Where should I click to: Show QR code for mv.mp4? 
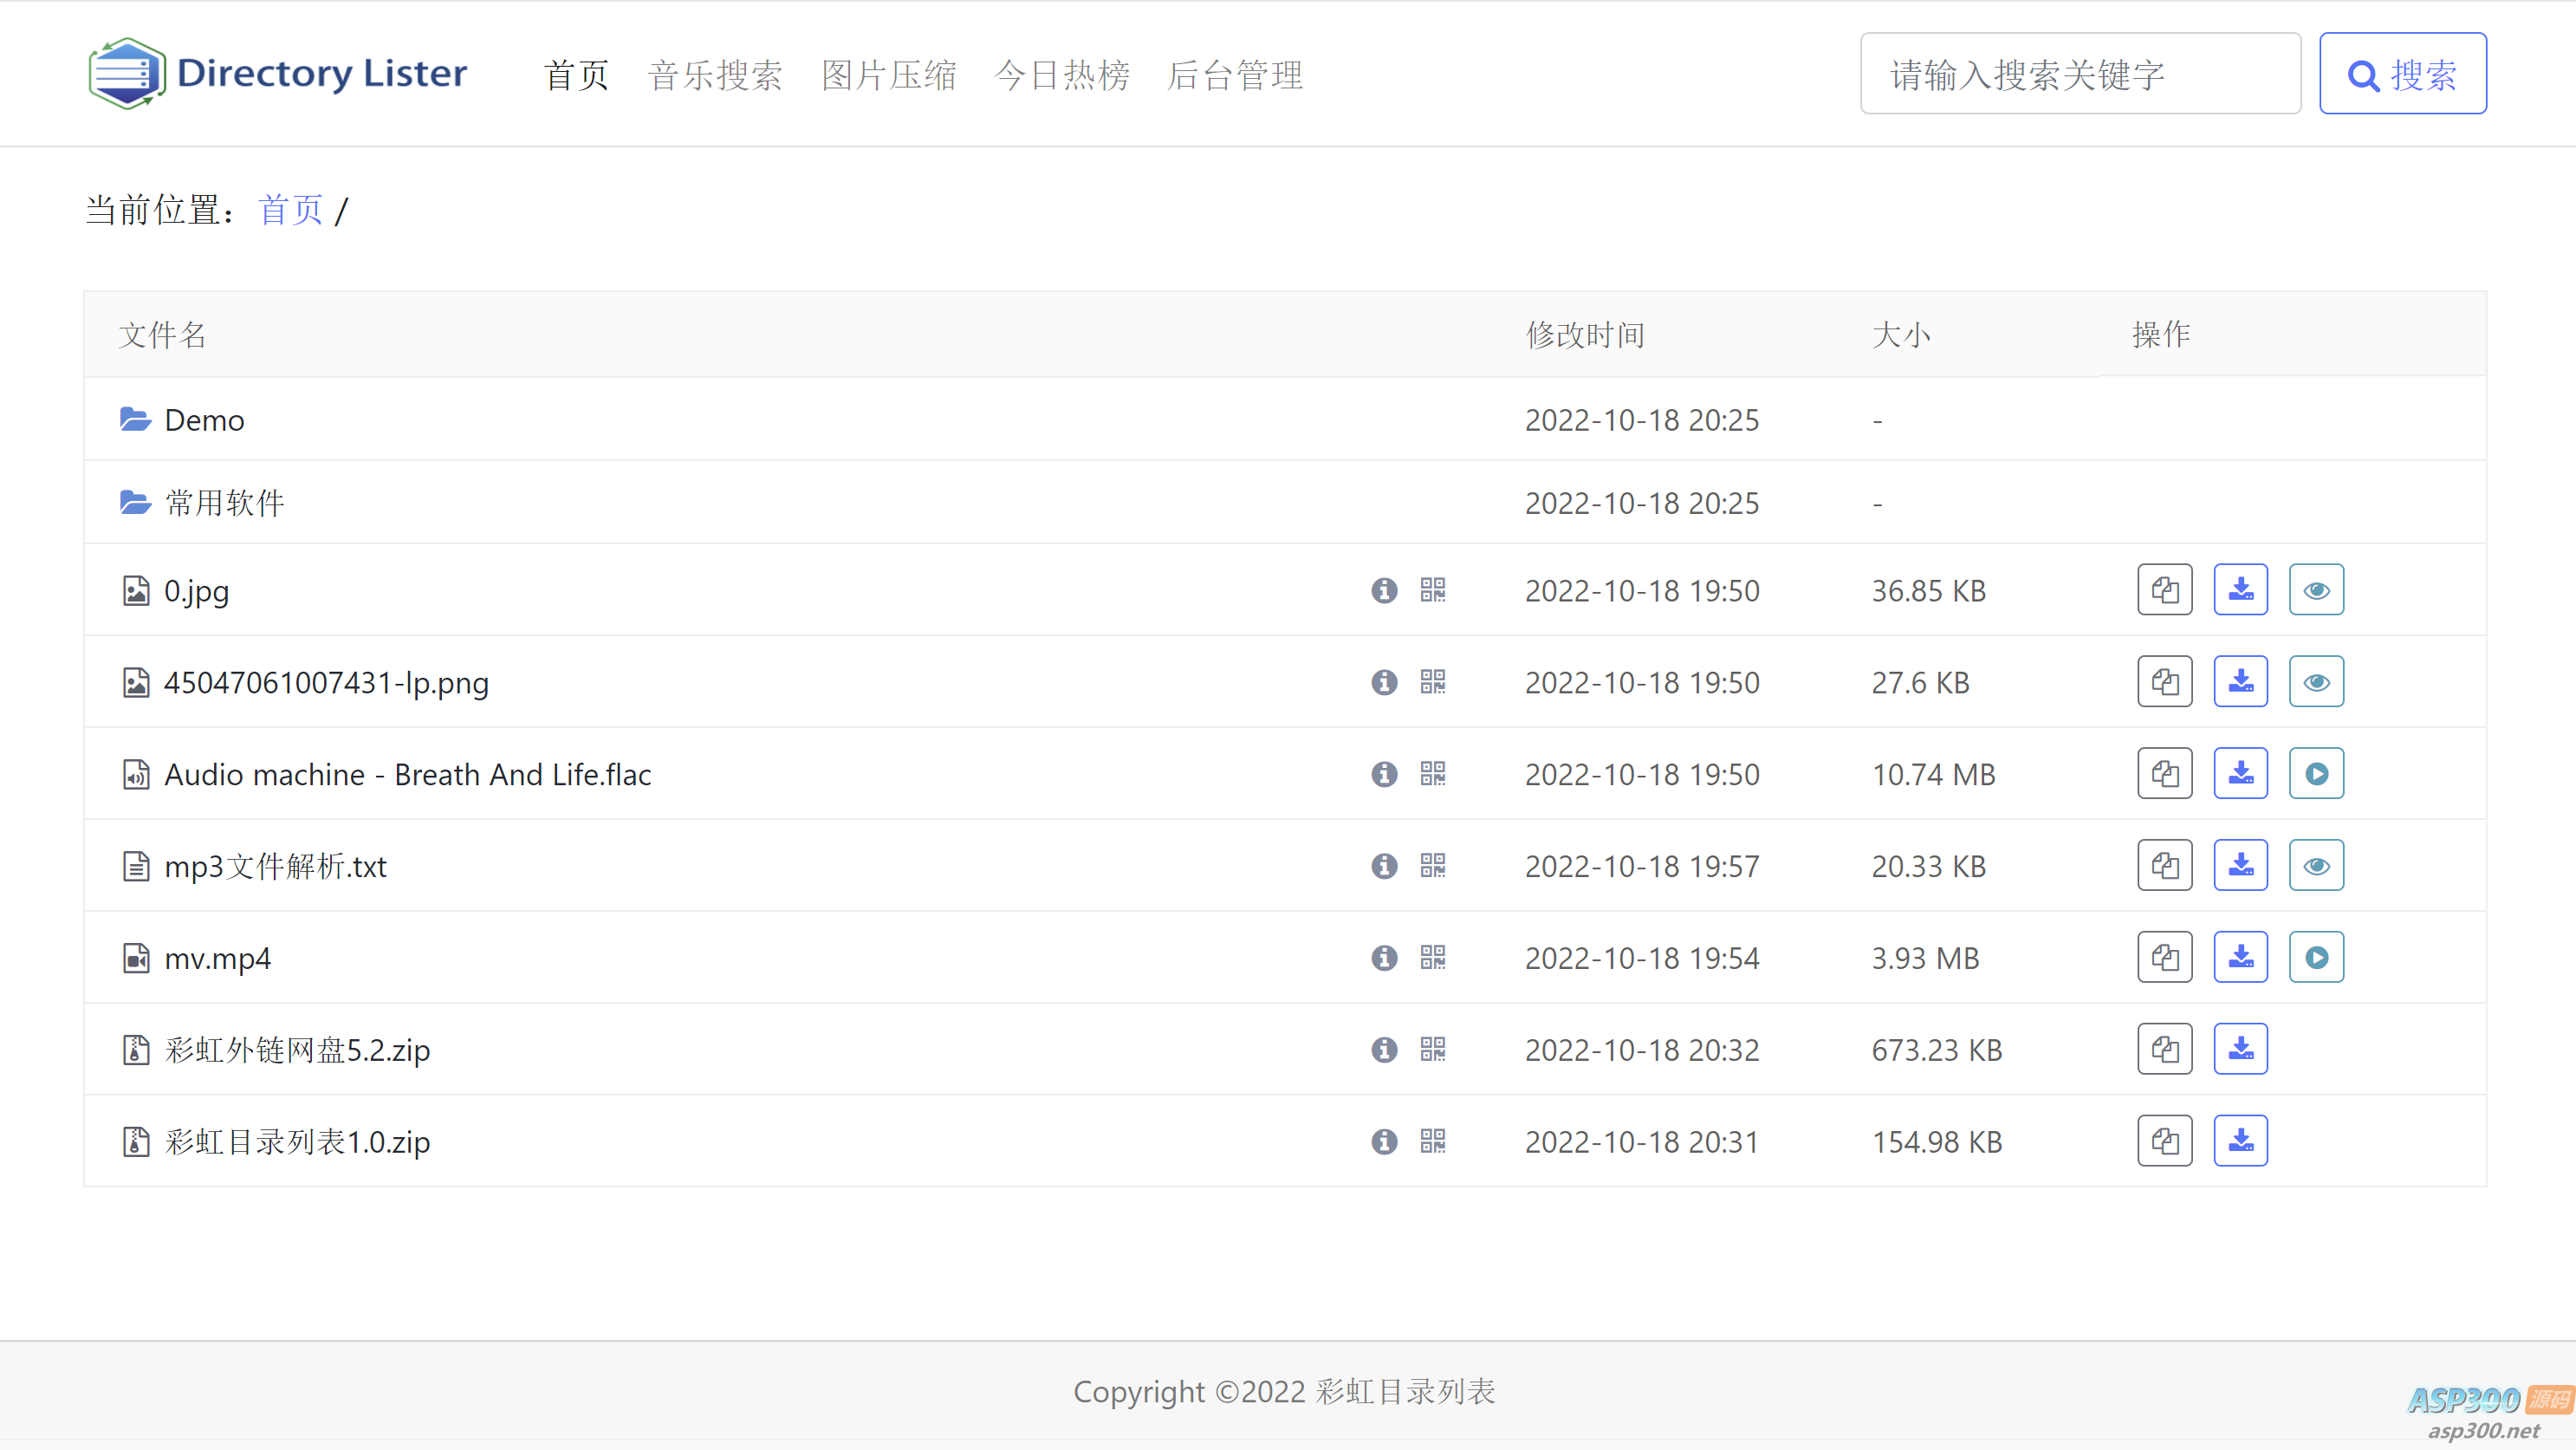1432,958
